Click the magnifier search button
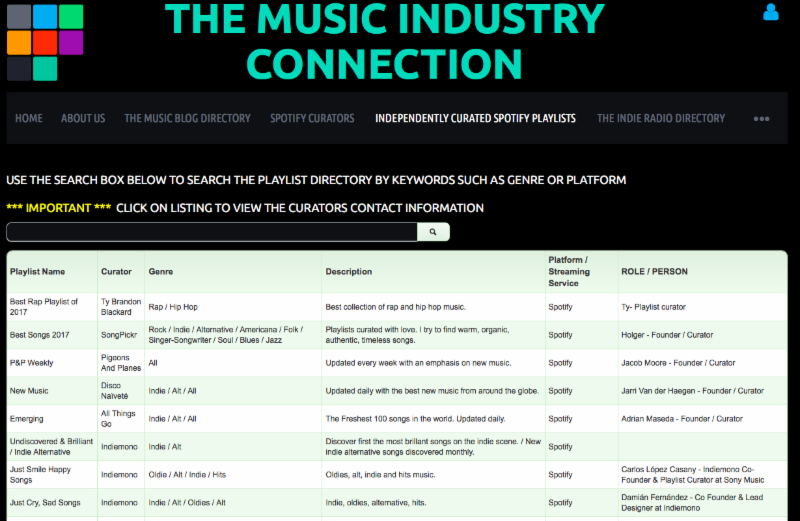Viewport: 800px width, 521px height. 433,232
